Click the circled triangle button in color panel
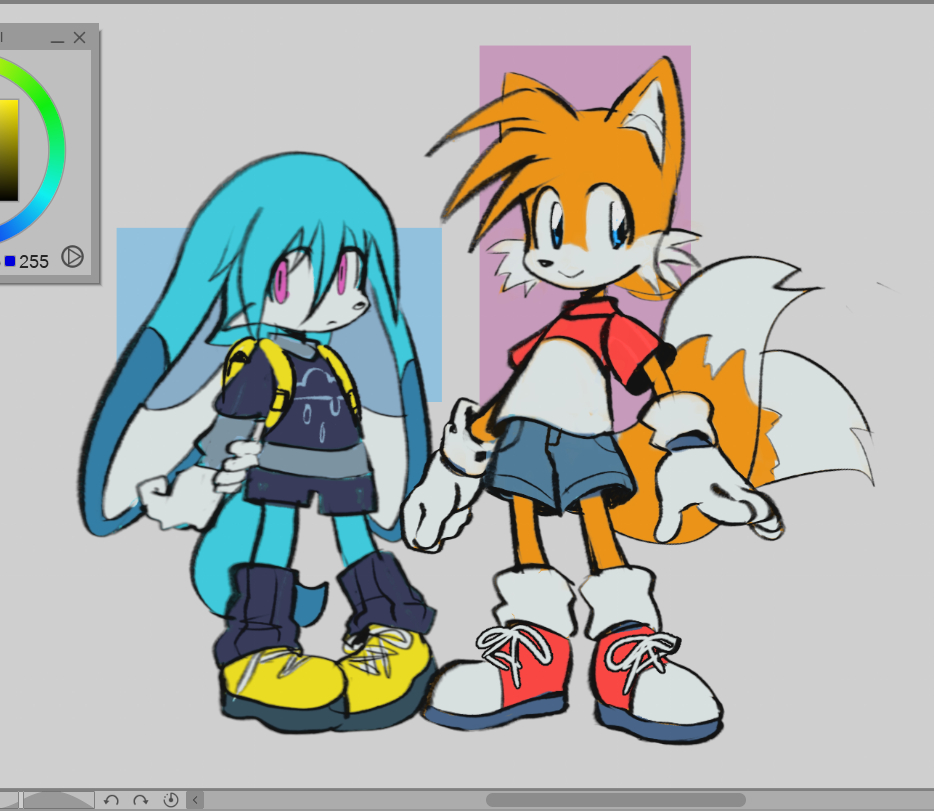The image size is (934, 811). tap(72, 257)
